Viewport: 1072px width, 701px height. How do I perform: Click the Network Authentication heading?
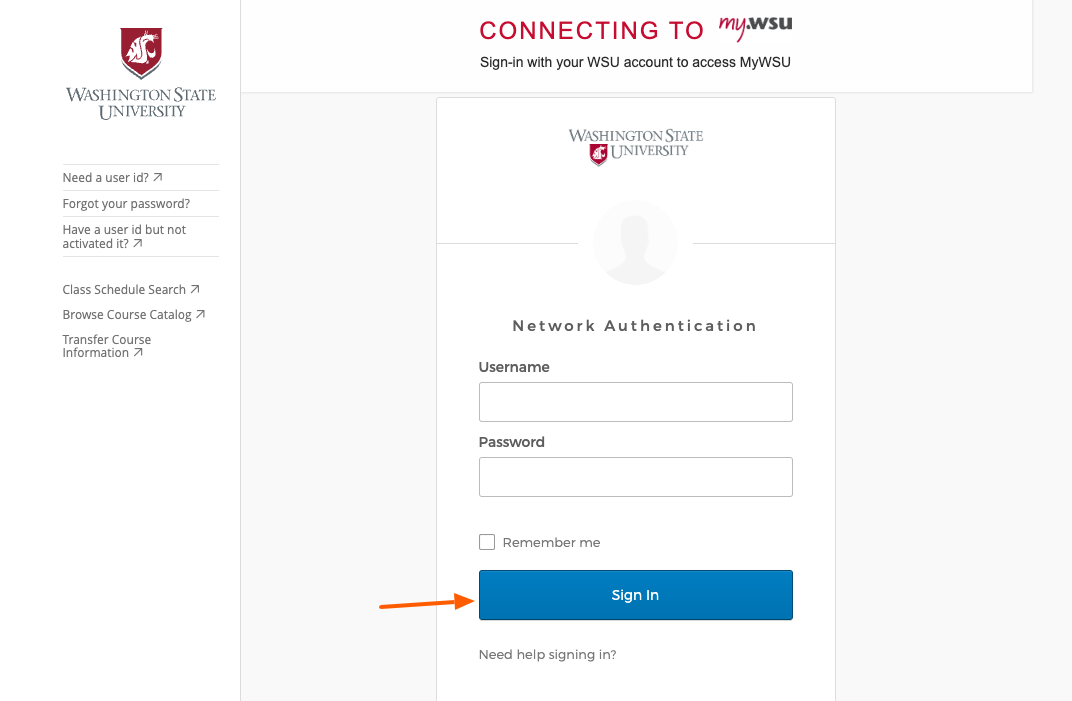(635, 325)
